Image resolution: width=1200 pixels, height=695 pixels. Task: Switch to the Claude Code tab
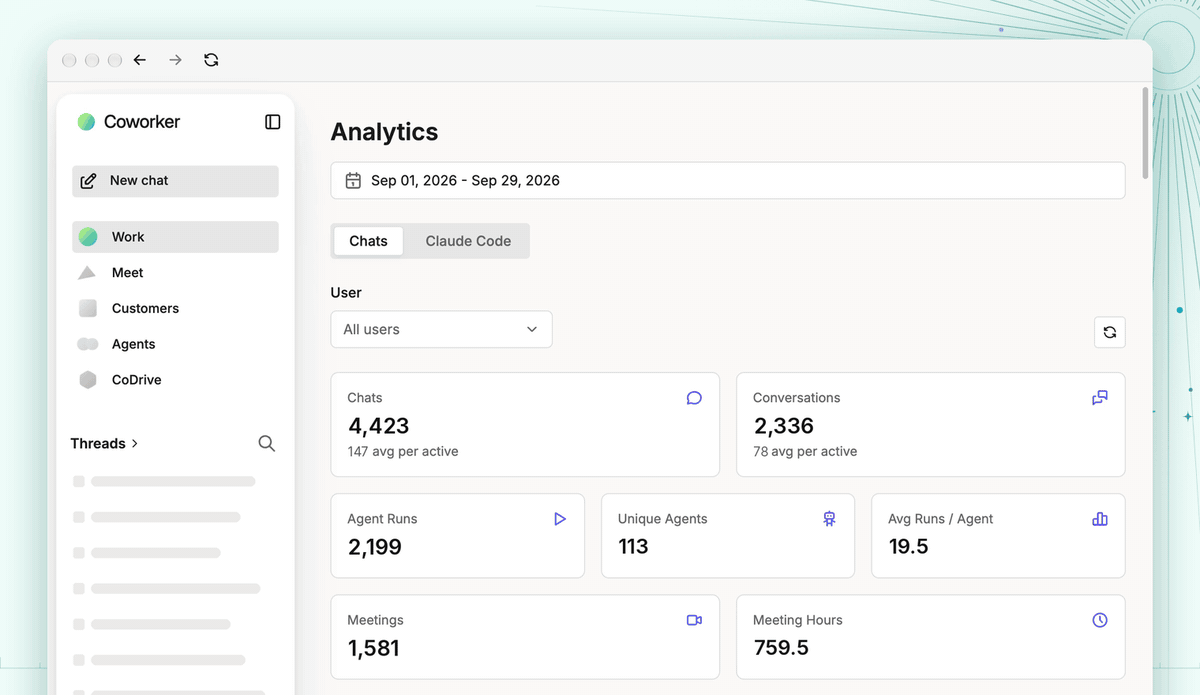tap(468, 241)
